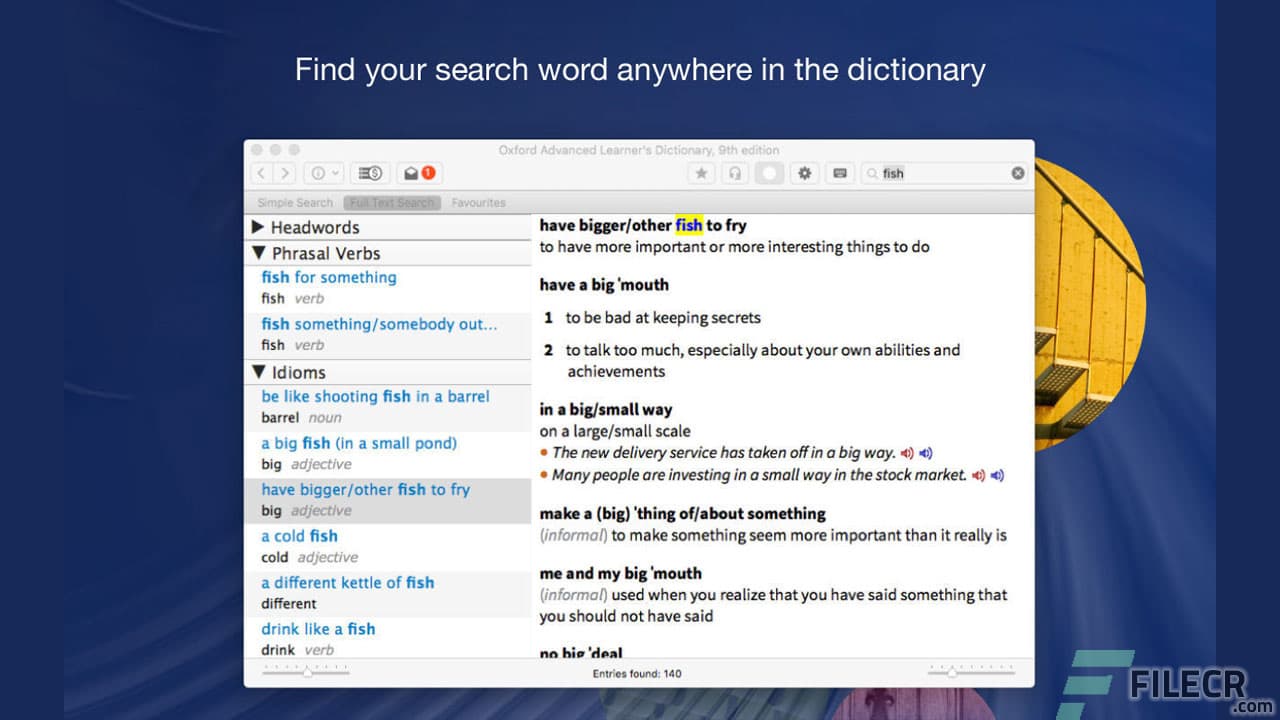Screen dimensions: 1280x720
Task: Open notifications via the mail badge icon
Action: pyautogui.click(x=413, y=172)
